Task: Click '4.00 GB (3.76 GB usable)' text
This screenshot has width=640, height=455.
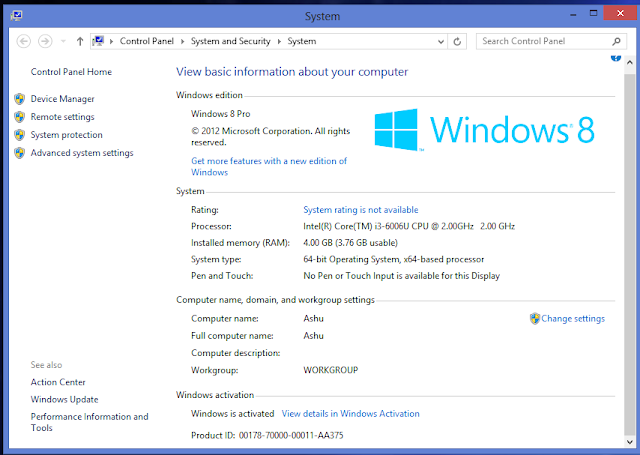Action: (x=350, y=243)
